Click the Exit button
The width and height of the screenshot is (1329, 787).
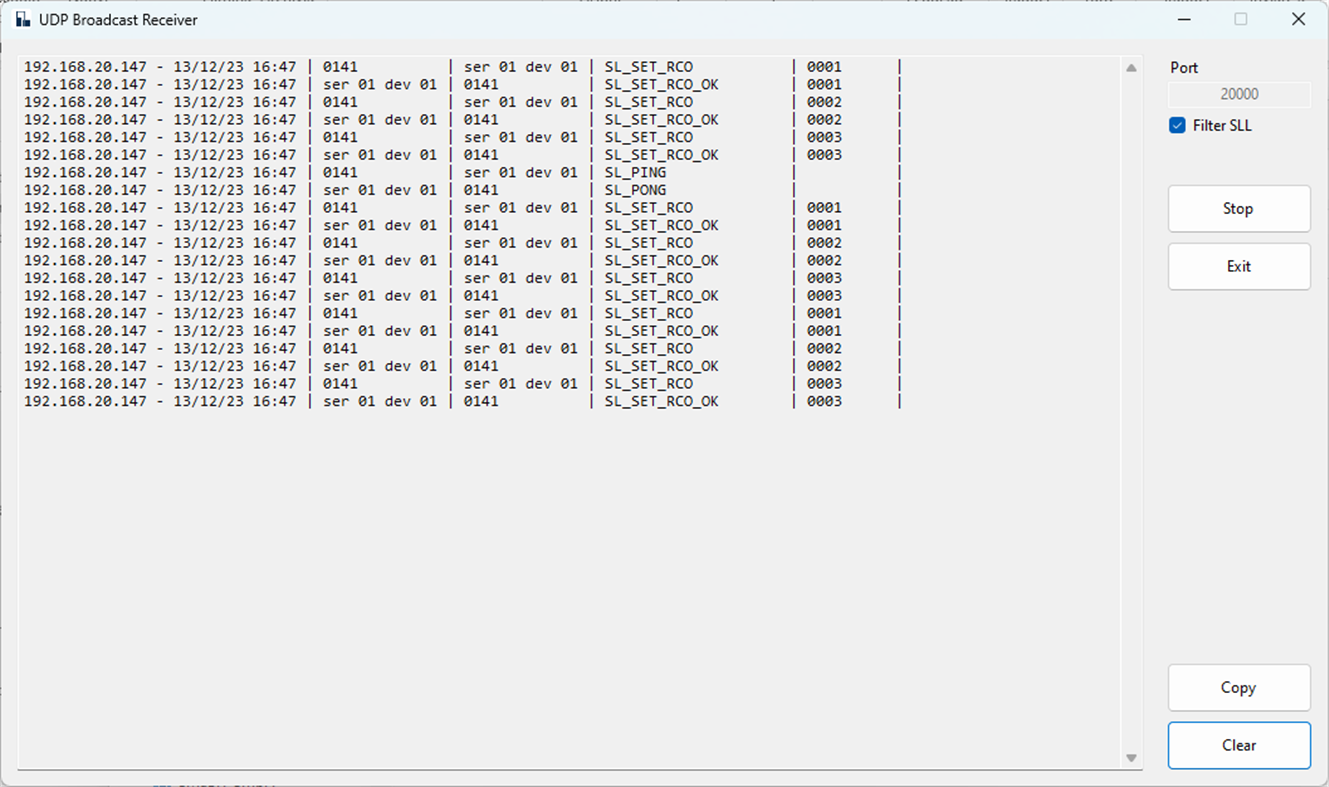pyautogui.click(x=1238, y=266)
